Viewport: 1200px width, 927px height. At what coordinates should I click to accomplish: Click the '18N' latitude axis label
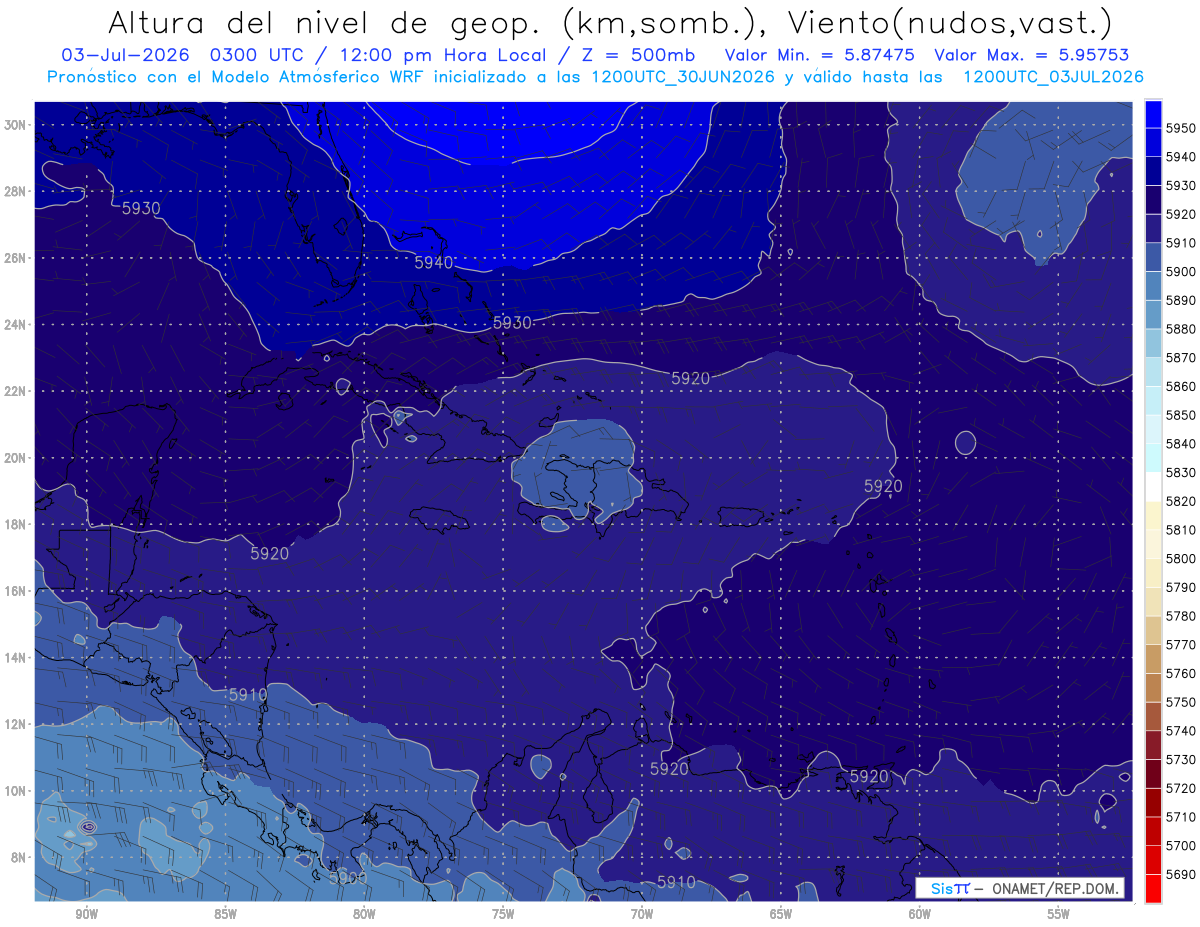(15, 524)
